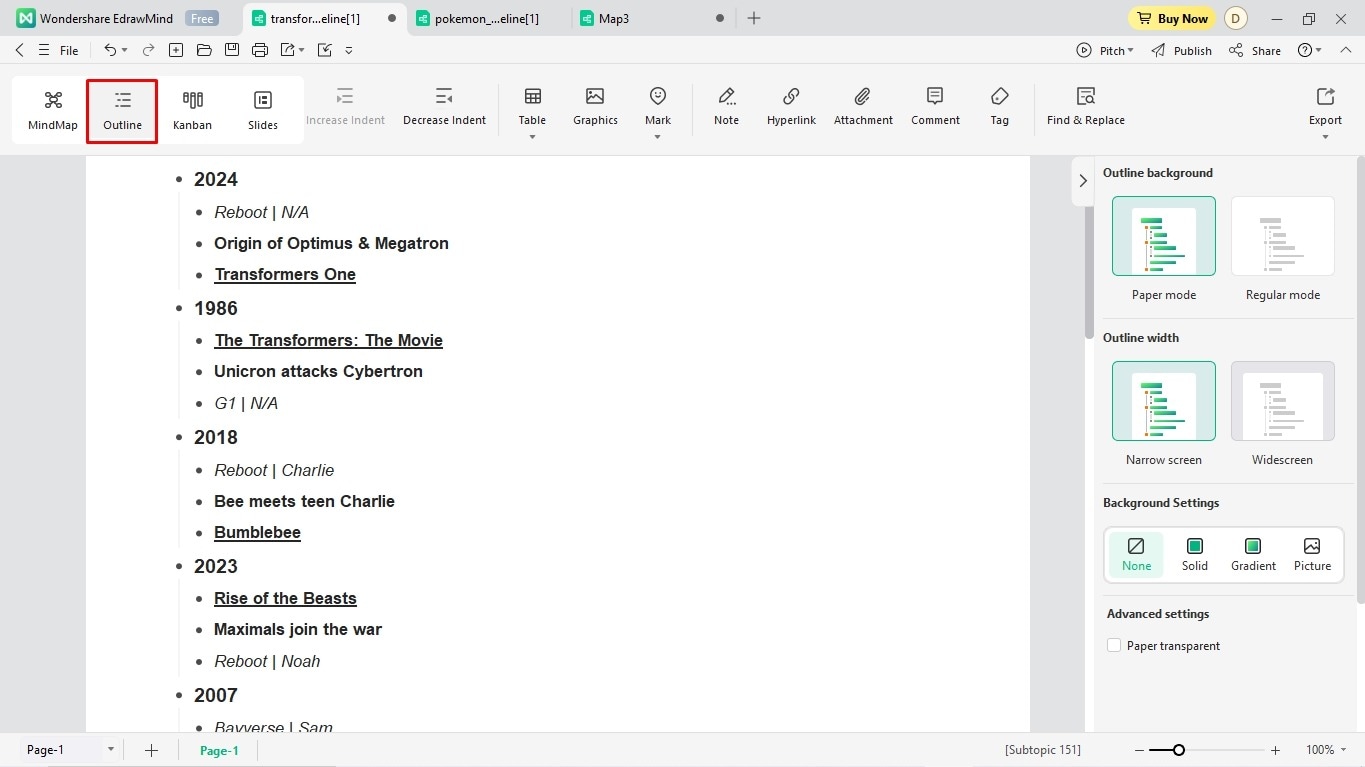The image size is (1365, 767).
Task: Open Slides view
Action: point(262,110)
